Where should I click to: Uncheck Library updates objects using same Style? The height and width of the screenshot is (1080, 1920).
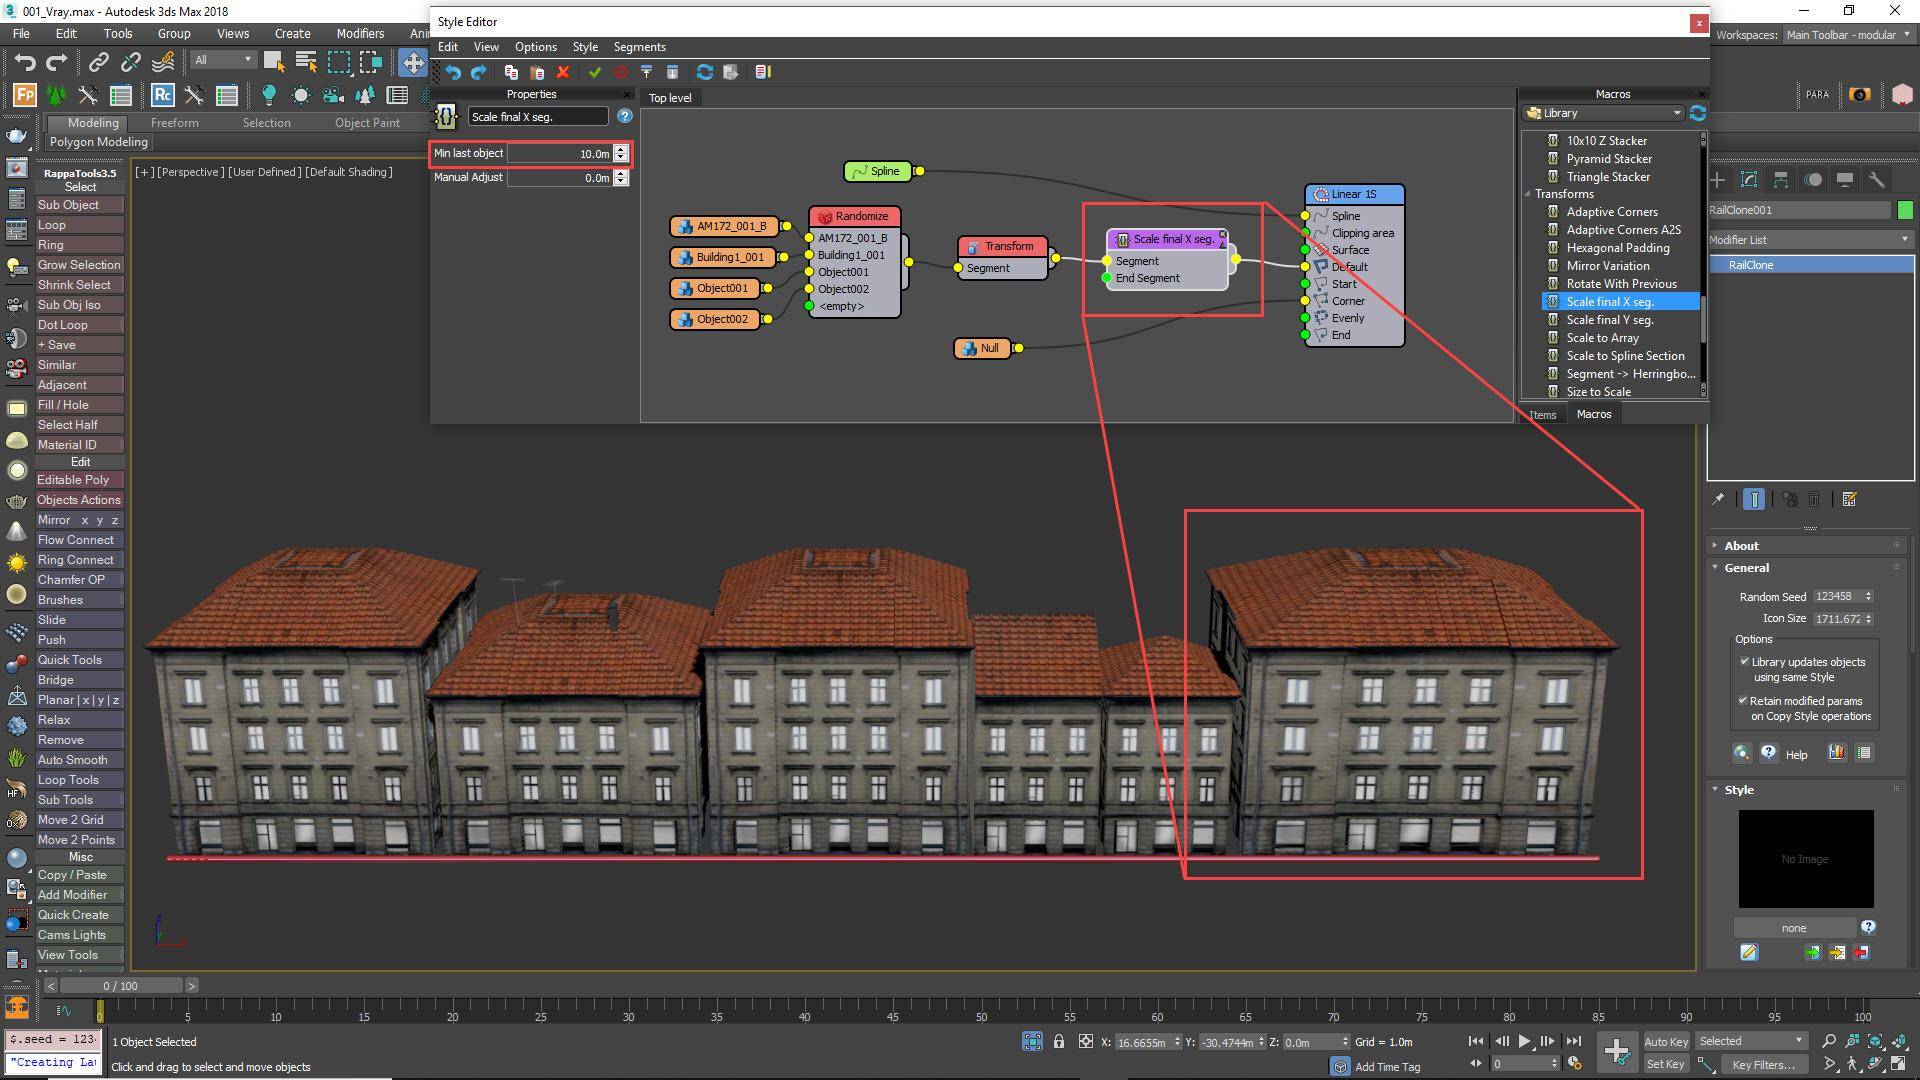point(1744,661)
